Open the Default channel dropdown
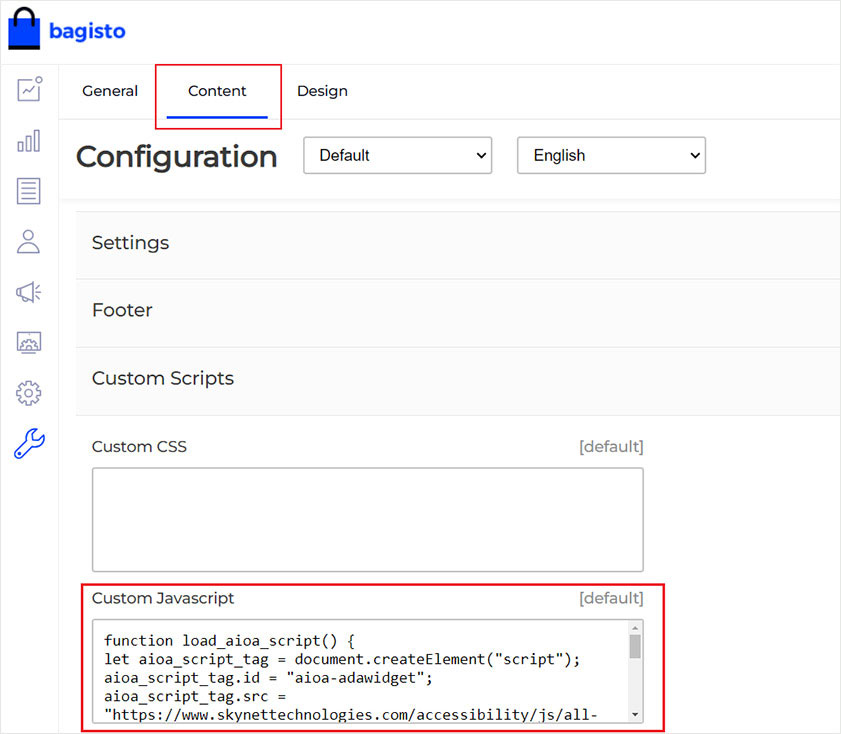 coord(397,156)
